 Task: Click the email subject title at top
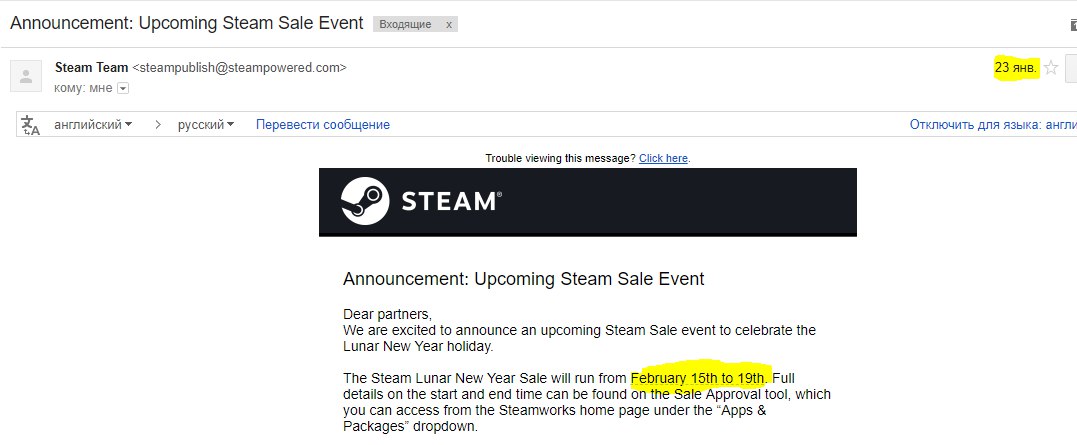185,23
